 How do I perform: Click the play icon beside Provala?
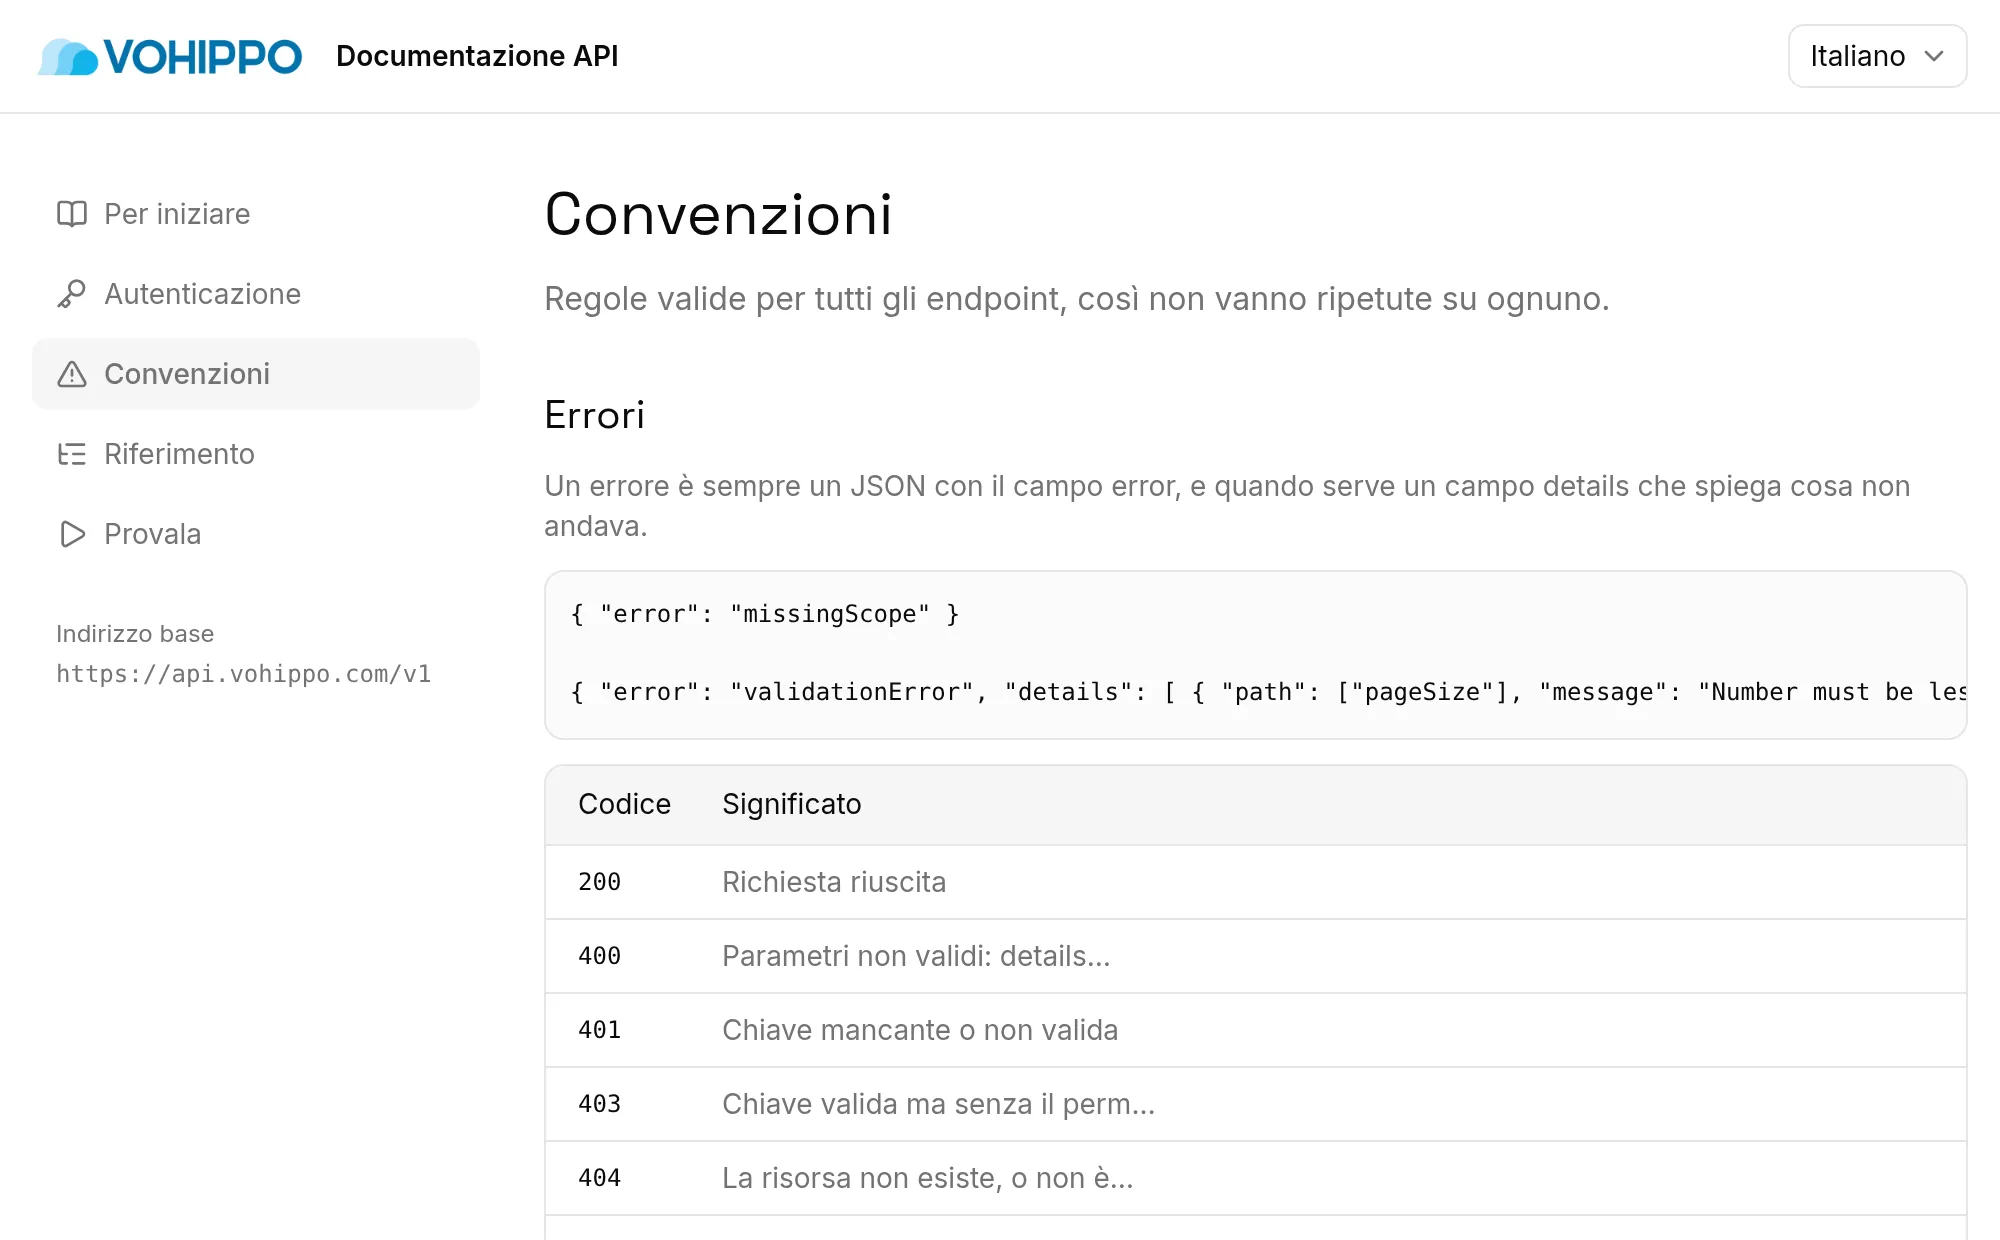[x=72, y=534]
